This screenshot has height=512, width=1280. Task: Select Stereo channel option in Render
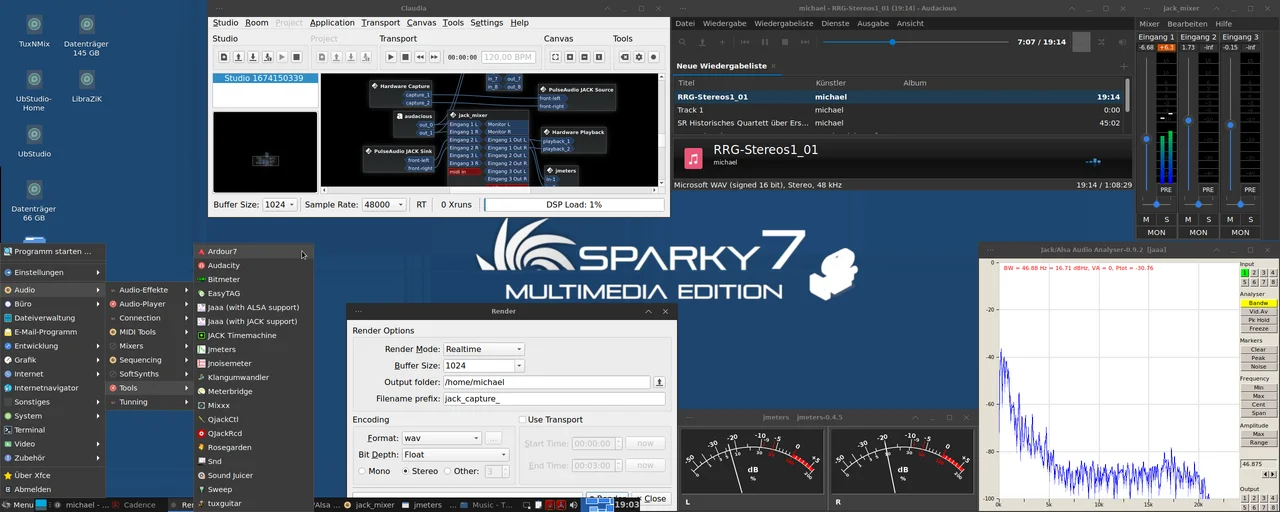pyautogui.click(x=420, y=471)
